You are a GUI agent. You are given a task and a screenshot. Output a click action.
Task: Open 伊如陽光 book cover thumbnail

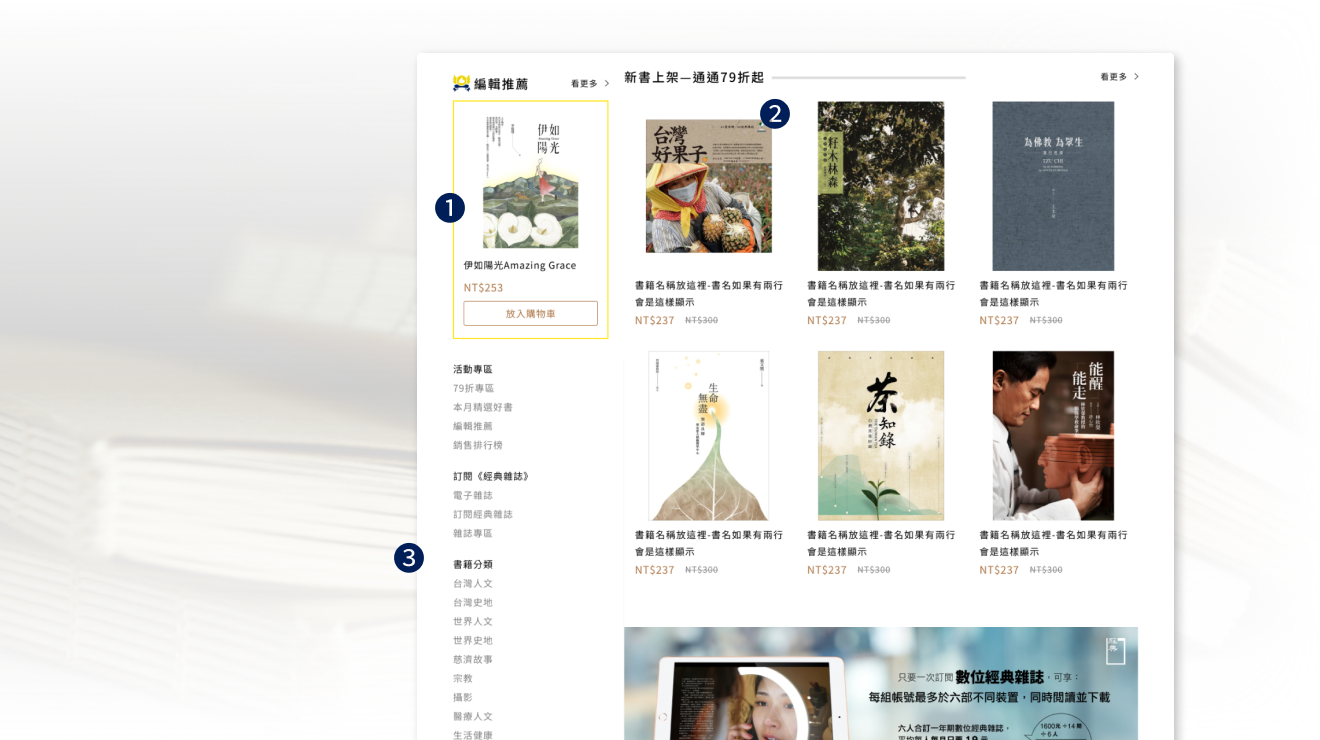530,181
